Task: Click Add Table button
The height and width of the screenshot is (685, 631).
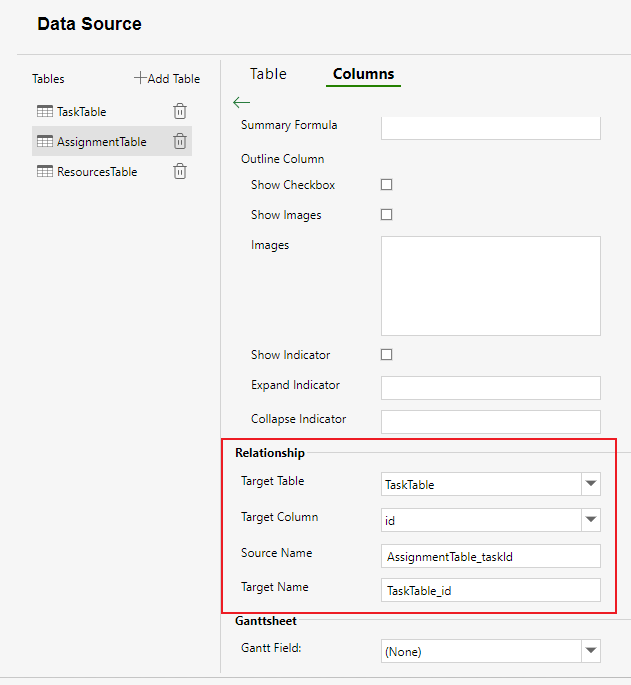Action: 167,79
